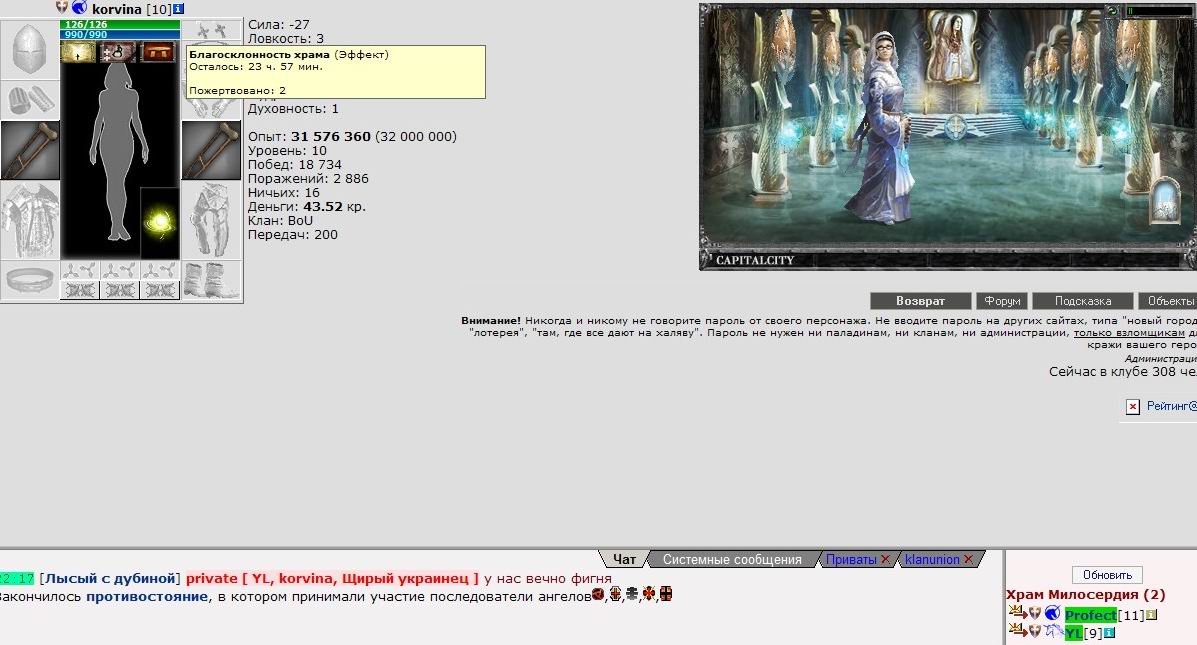Close the klanunion chat tab
The height and width of the screenshot is (645, 1197).
(x=969, y=560)
